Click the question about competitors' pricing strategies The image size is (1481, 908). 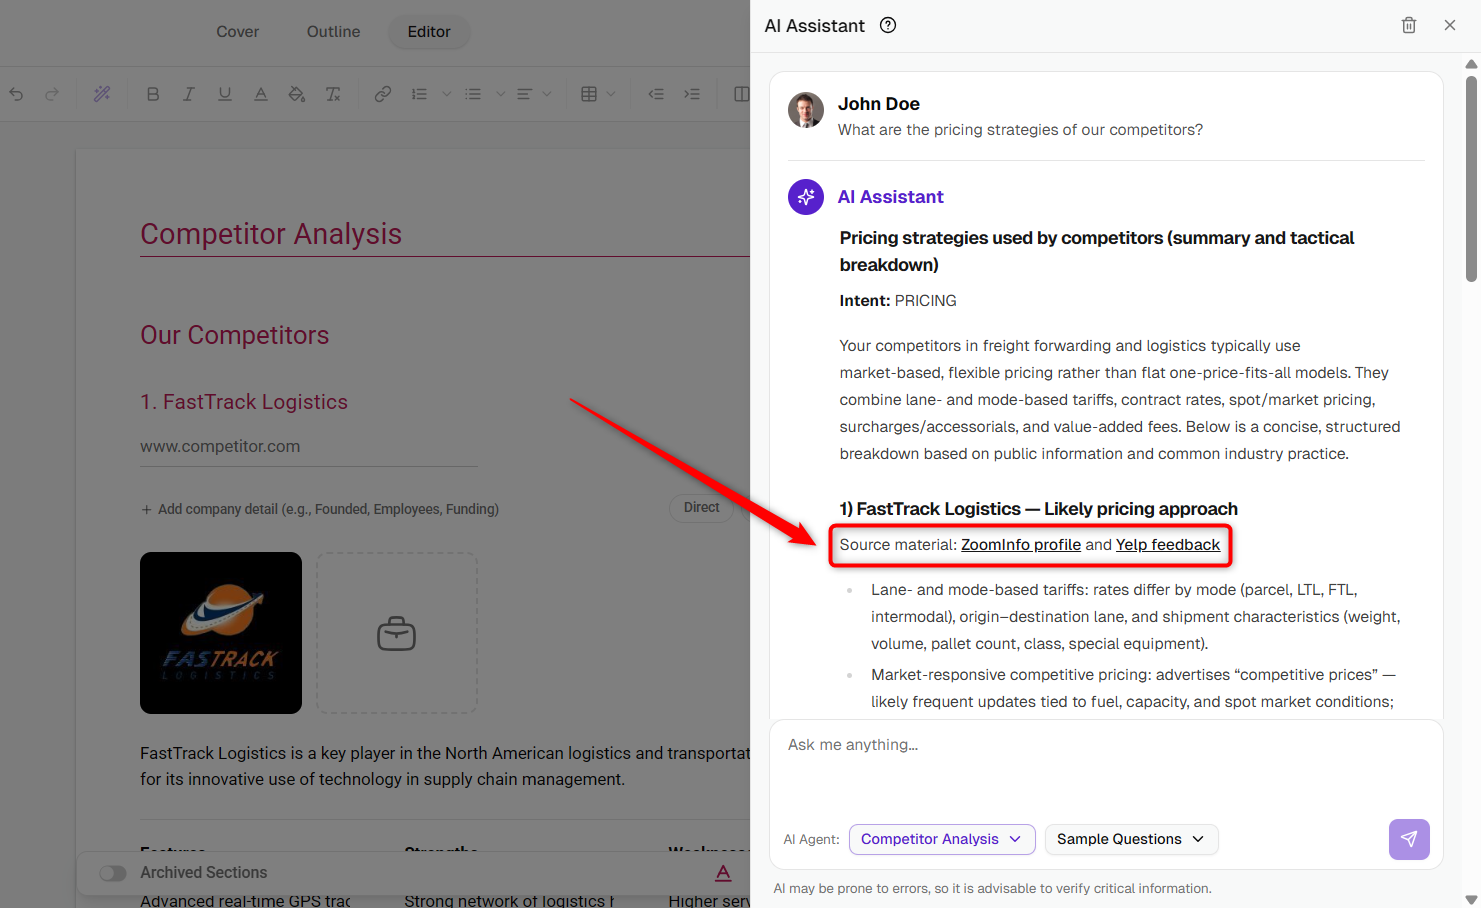point(1020,130)
